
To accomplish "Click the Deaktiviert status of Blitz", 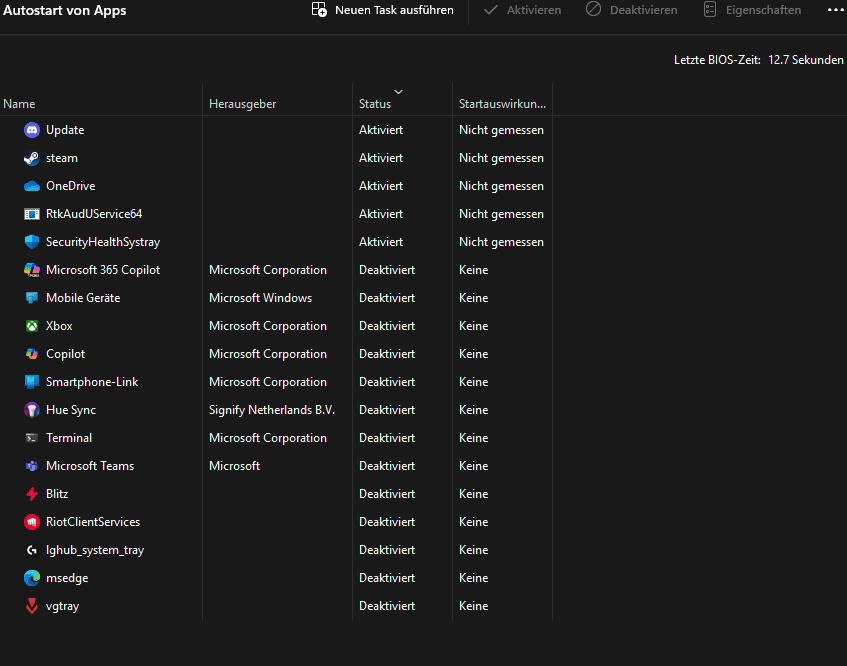I will (x=387, y=494).
